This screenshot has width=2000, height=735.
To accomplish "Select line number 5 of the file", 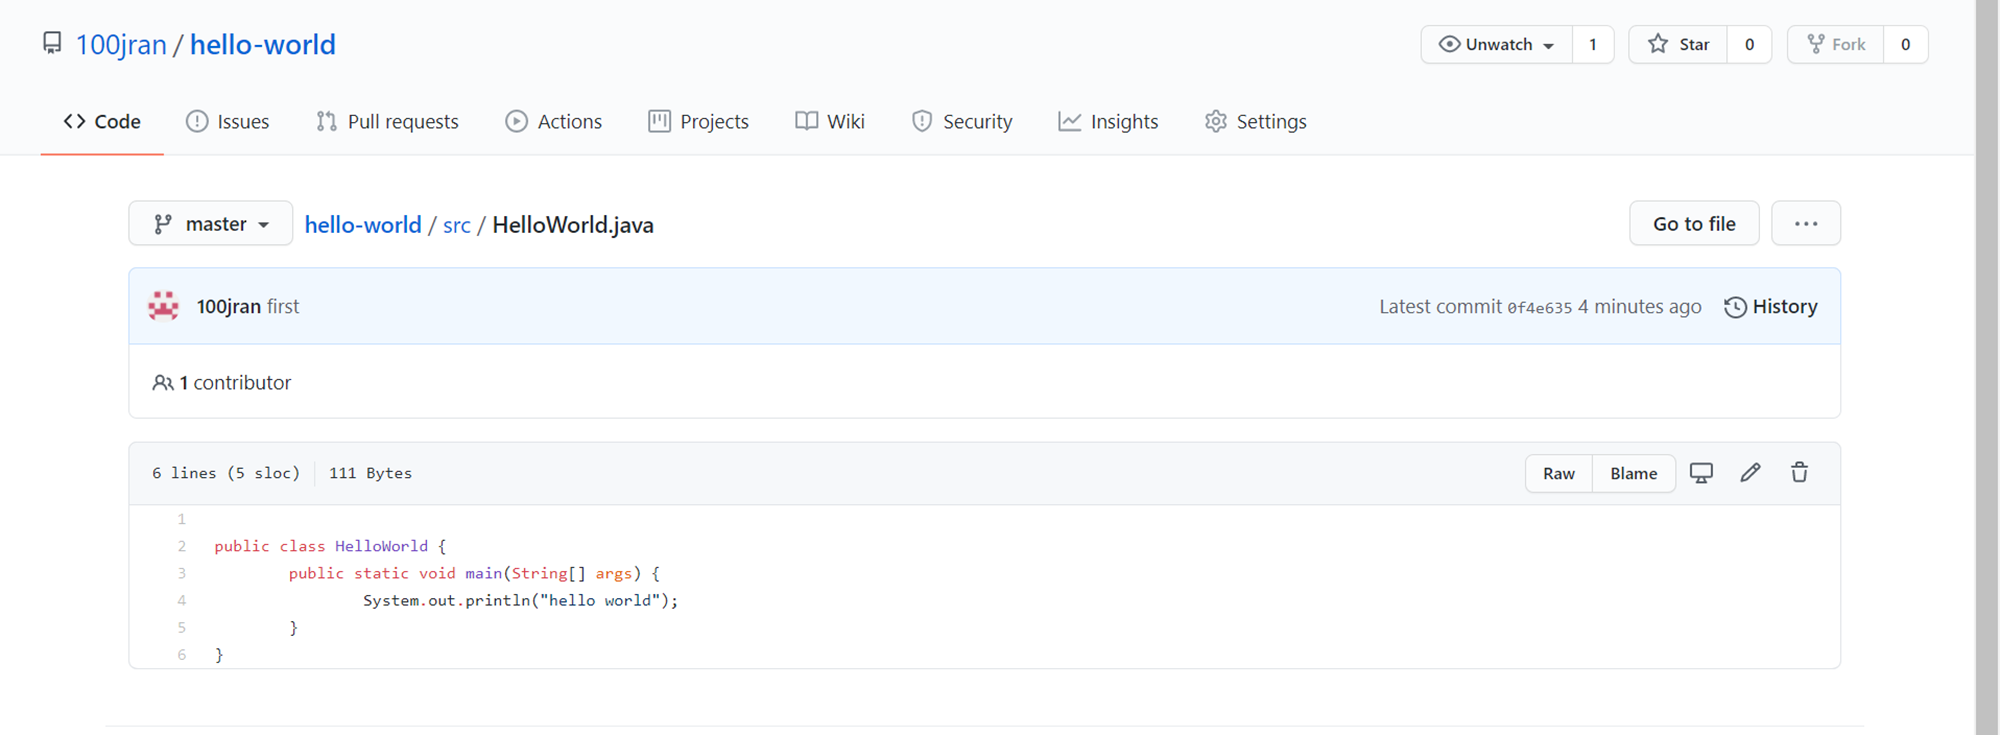I will 182,627.
